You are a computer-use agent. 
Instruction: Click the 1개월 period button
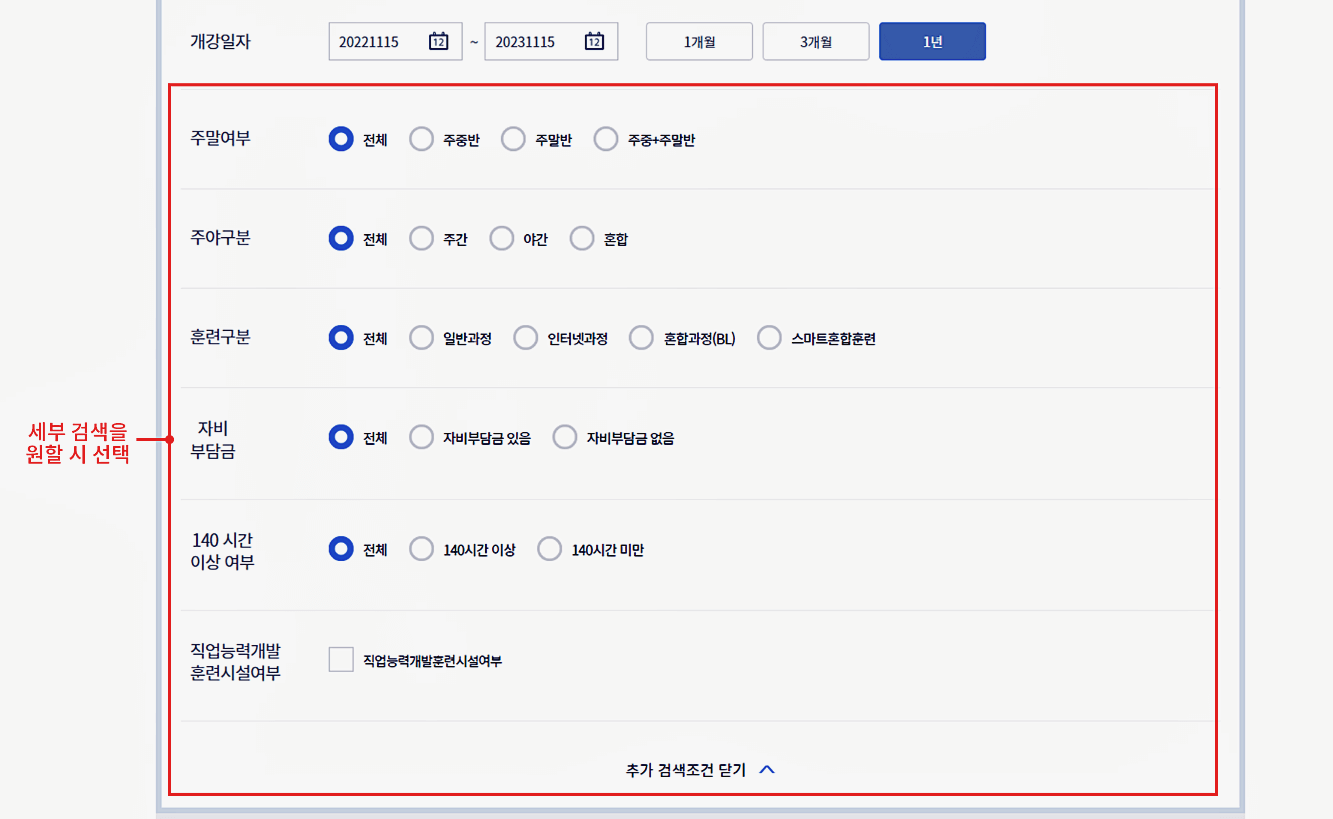(x=699, y=42)
